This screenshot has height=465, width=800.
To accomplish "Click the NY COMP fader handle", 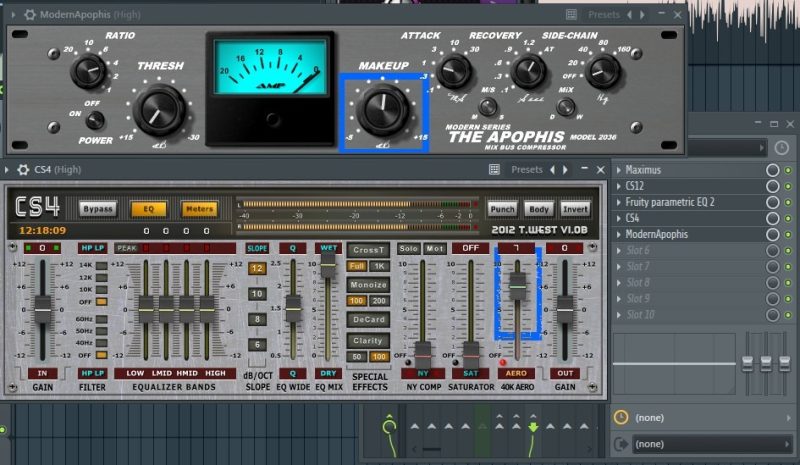I will coord(422,354).
